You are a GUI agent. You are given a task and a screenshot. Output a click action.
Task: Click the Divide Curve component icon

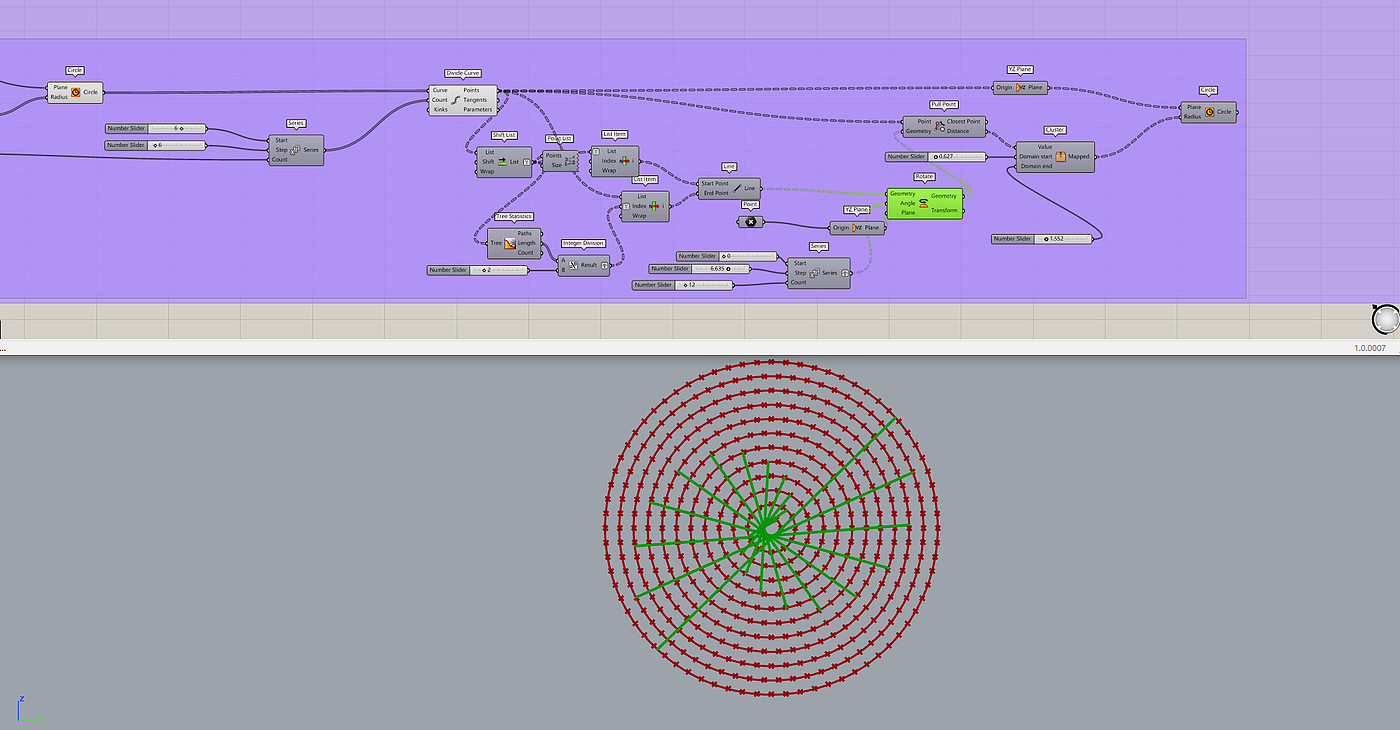click(456, 100)
